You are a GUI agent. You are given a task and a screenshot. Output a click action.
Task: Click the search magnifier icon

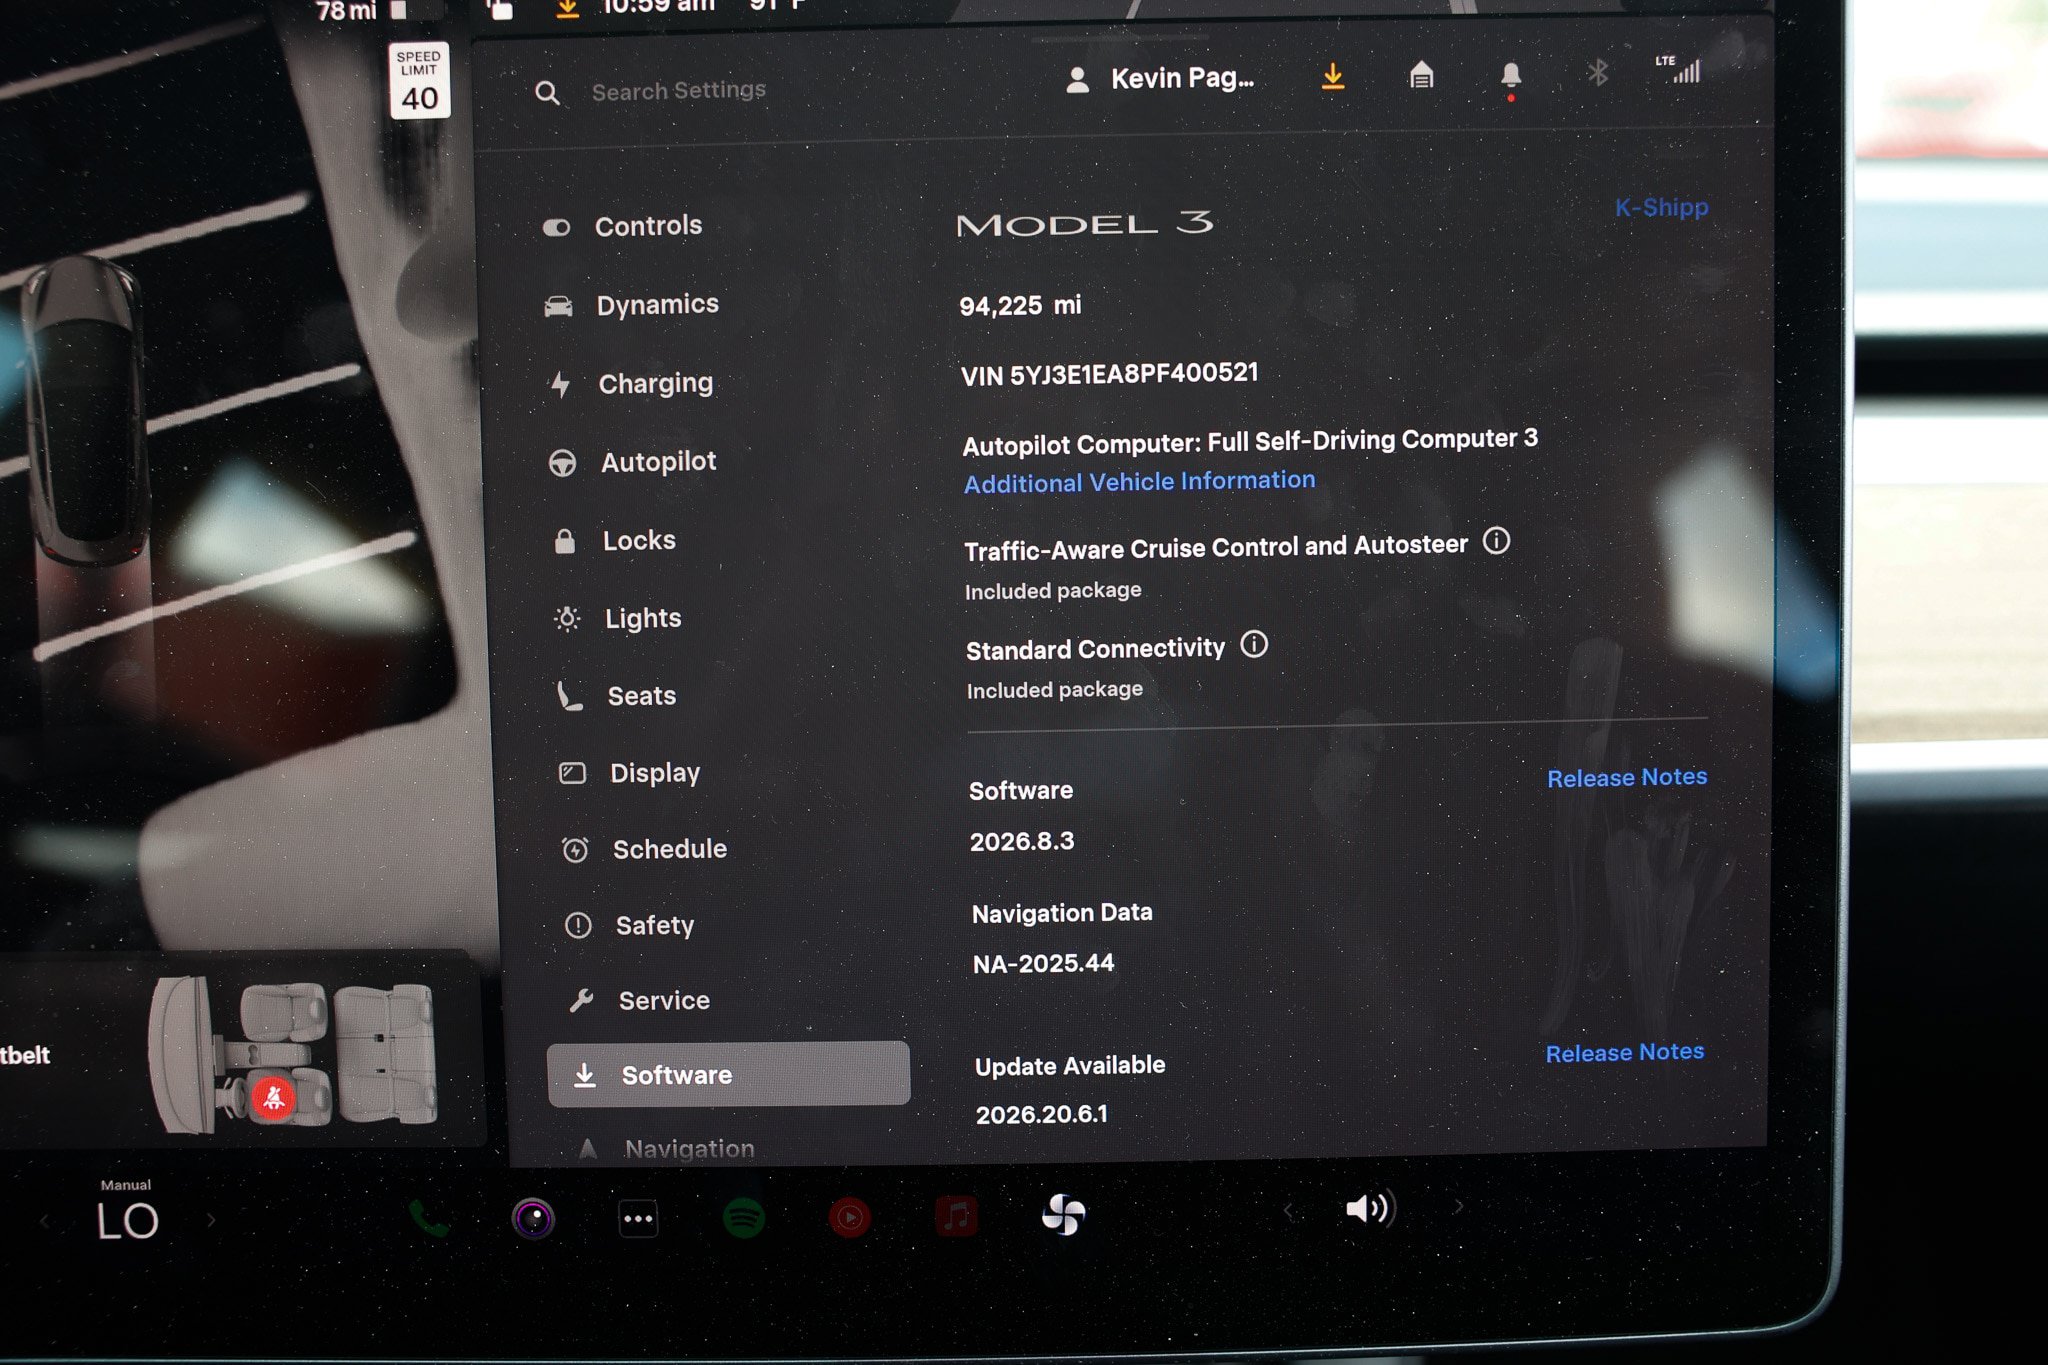(547, 94)
